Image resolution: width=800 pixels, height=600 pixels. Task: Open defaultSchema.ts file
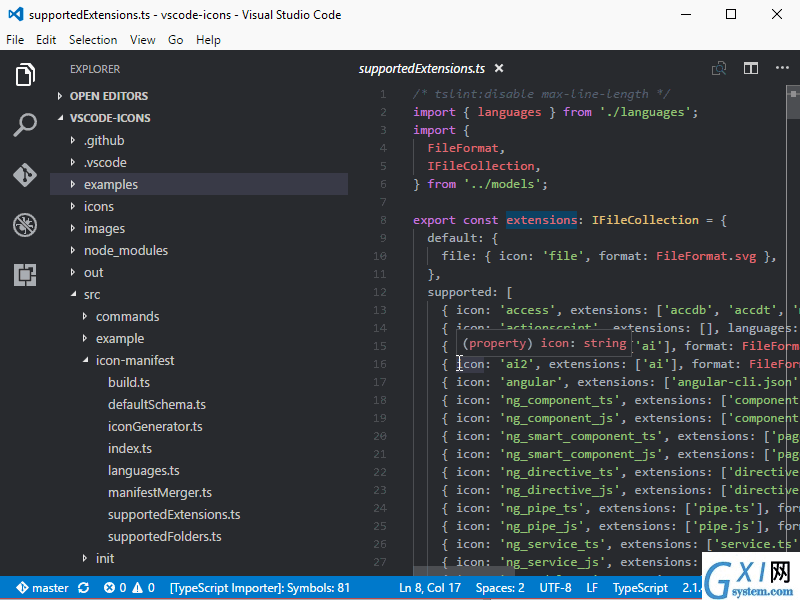pyautogui.click(x=157, y=404)
